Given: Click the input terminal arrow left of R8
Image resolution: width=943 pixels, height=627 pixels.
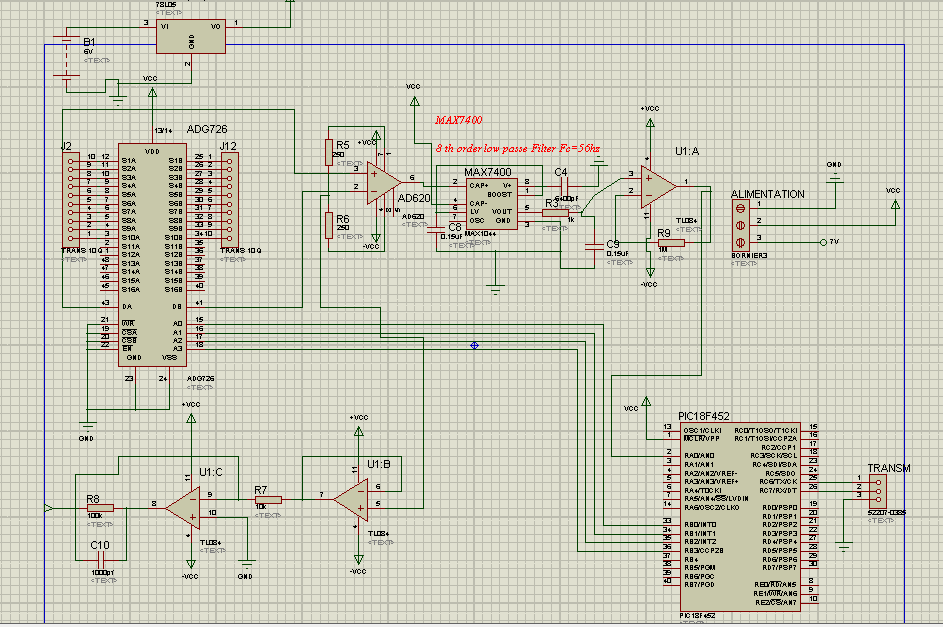Looking at the screenshot, I should tap(49, 509).
